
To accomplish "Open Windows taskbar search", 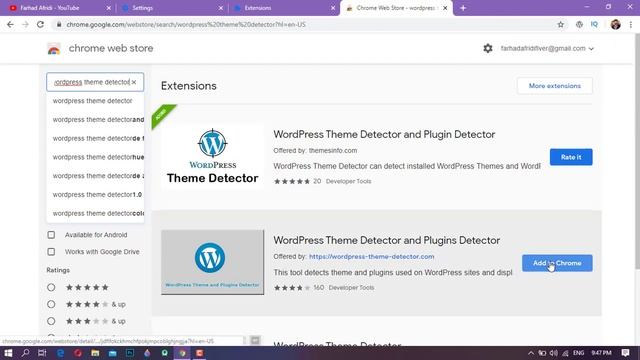I will coord(25,353).
